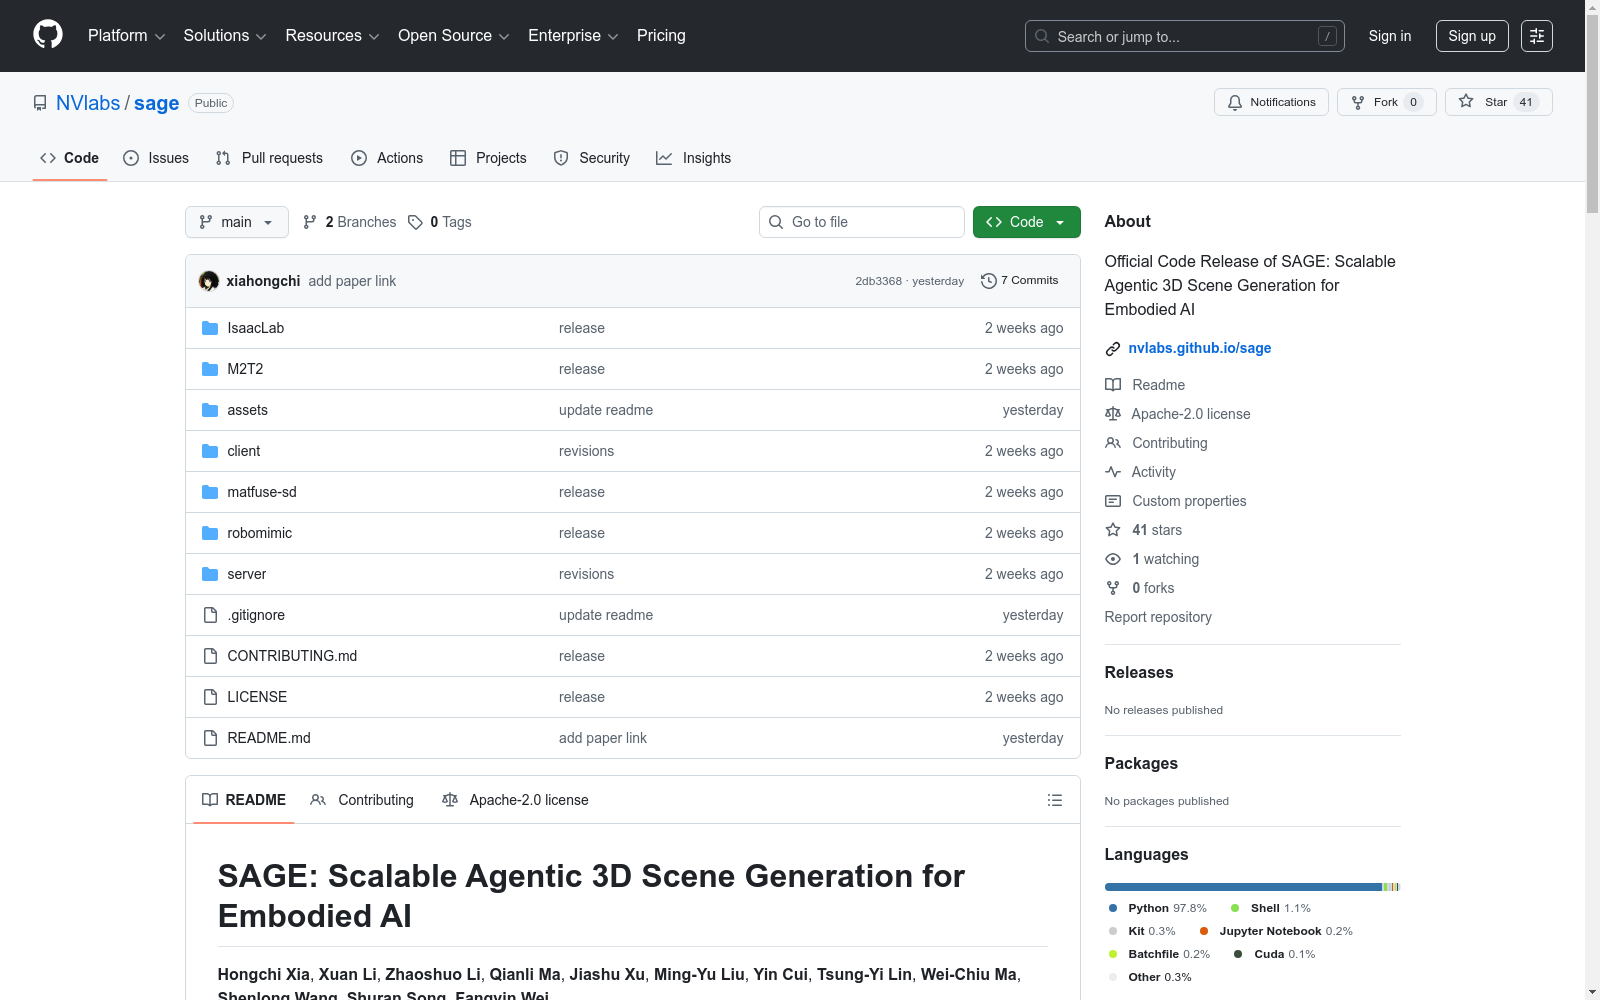Click the orange Jupyter Notebook language dot
Screen dimensions: 1600x1000
pos(1204,931)
